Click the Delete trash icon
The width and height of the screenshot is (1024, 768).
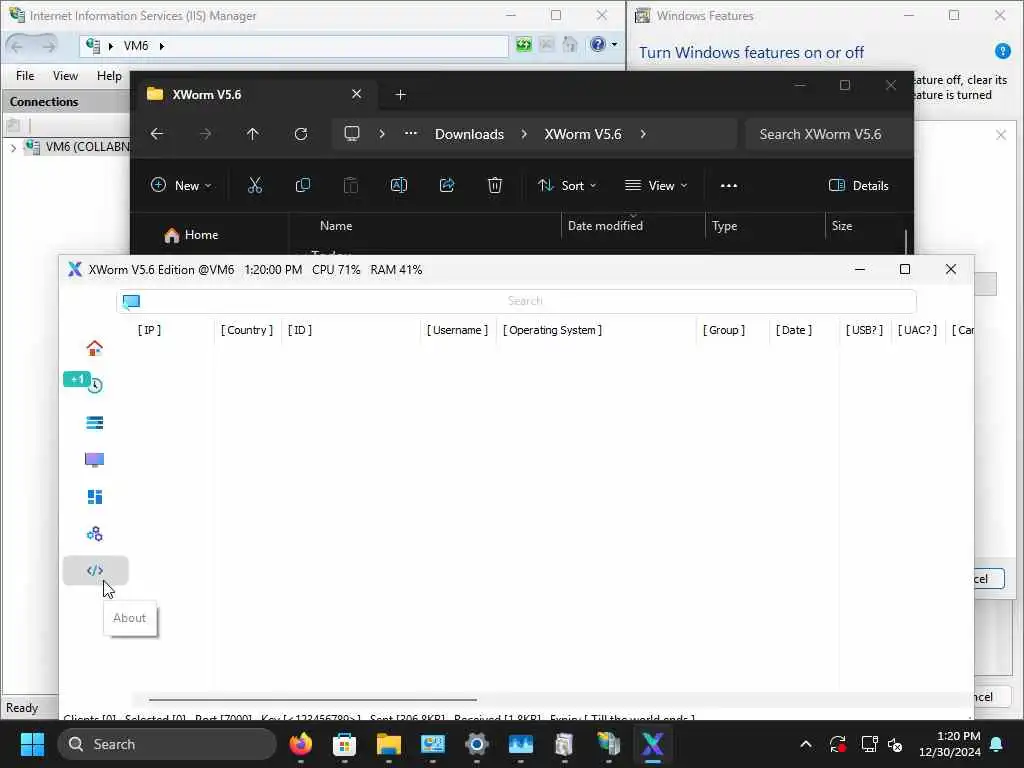coord(495,185)
